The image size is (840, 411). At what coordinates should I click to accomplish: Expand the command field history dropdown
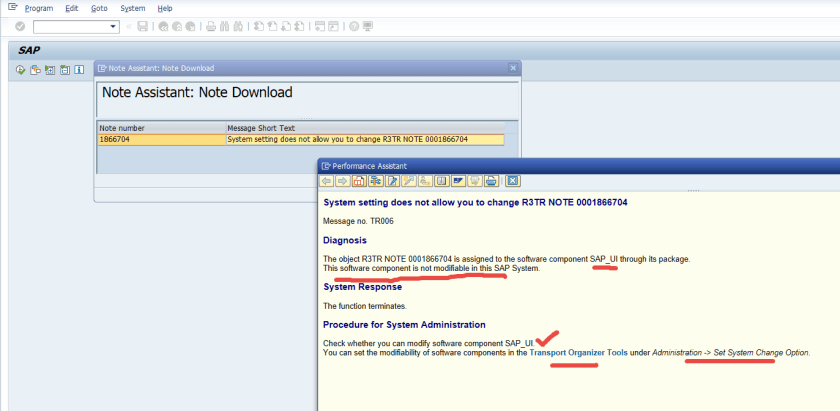pos(114,27)
